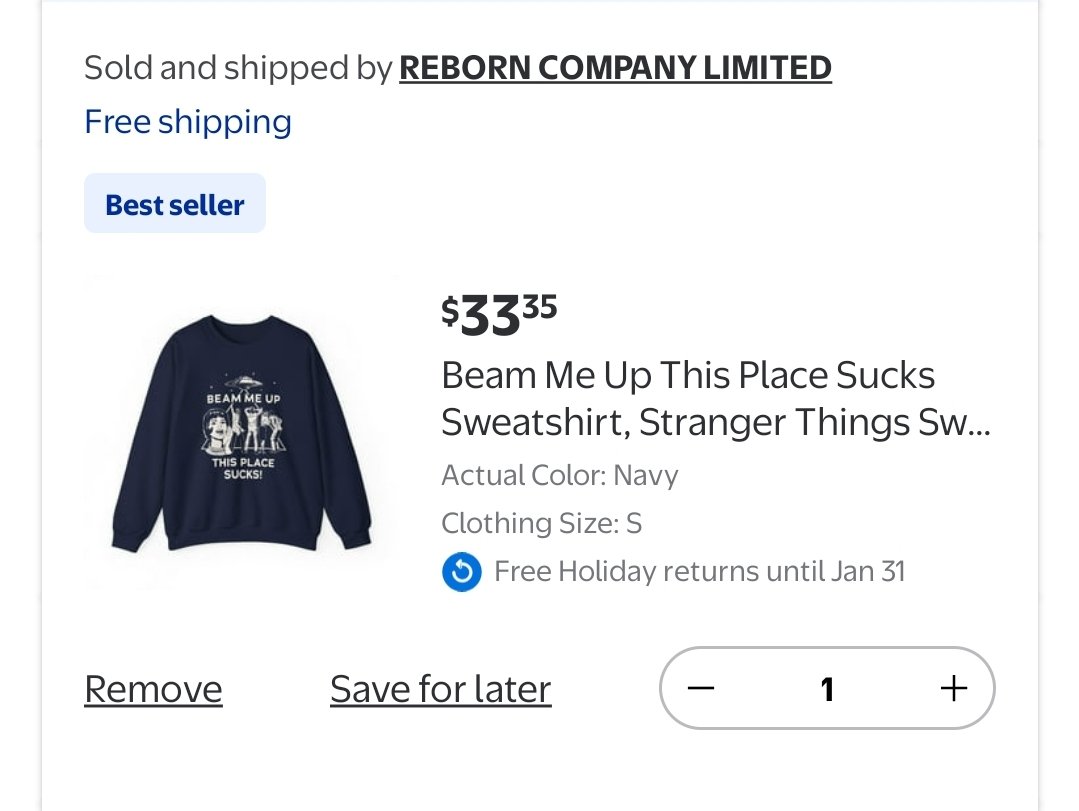Viewport: 1079px width, 811px height.
Task: Increase quantity with the plus icon
Action: 954,689
